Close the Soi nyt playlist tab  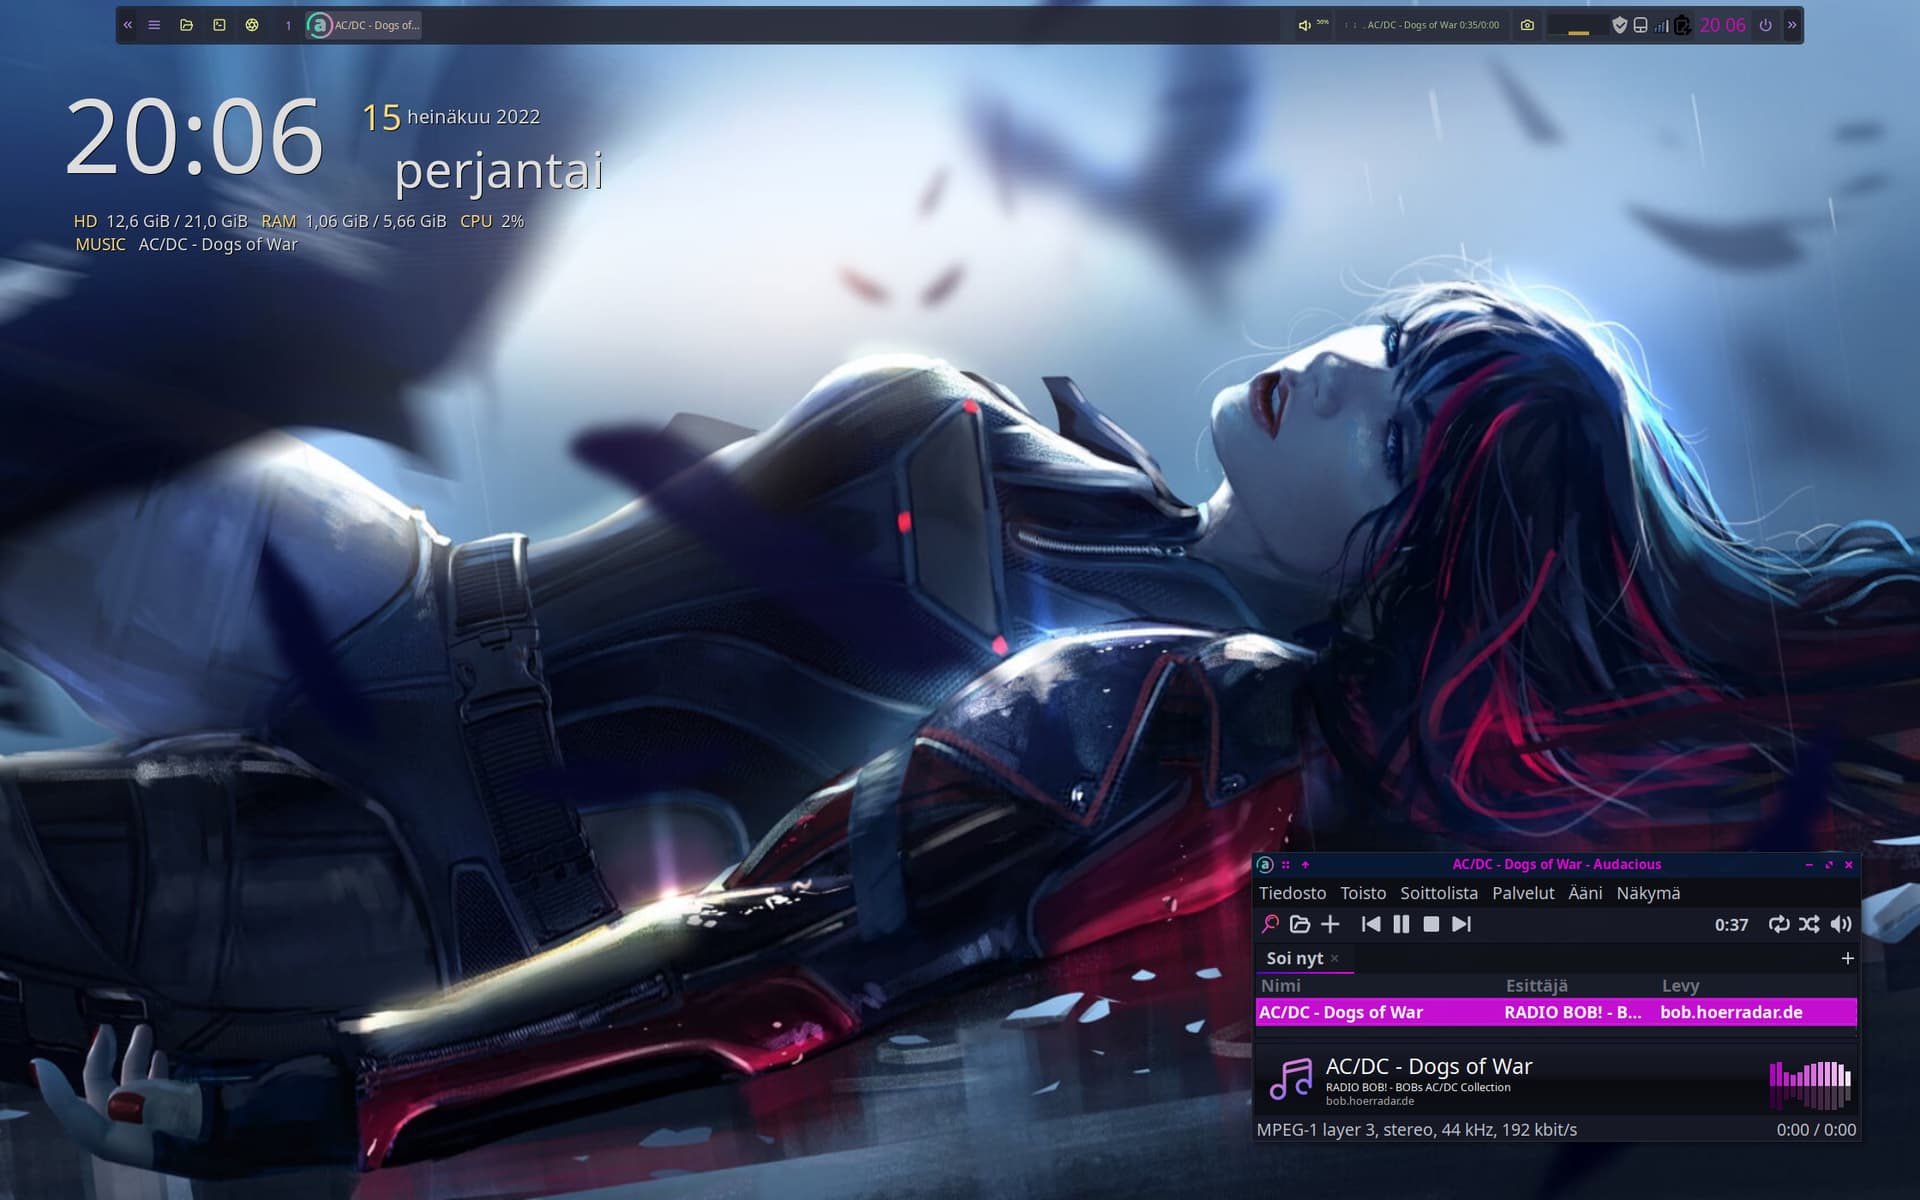pyautogui.click(x=1334, y=958)
